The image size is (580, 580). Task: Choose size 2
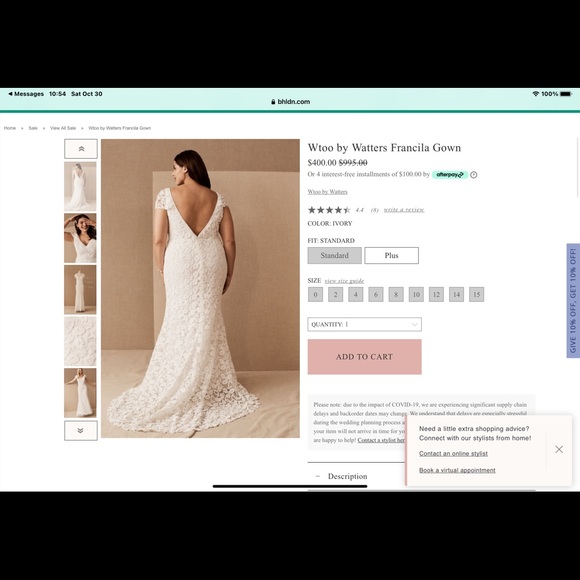(x=335, y=294)
